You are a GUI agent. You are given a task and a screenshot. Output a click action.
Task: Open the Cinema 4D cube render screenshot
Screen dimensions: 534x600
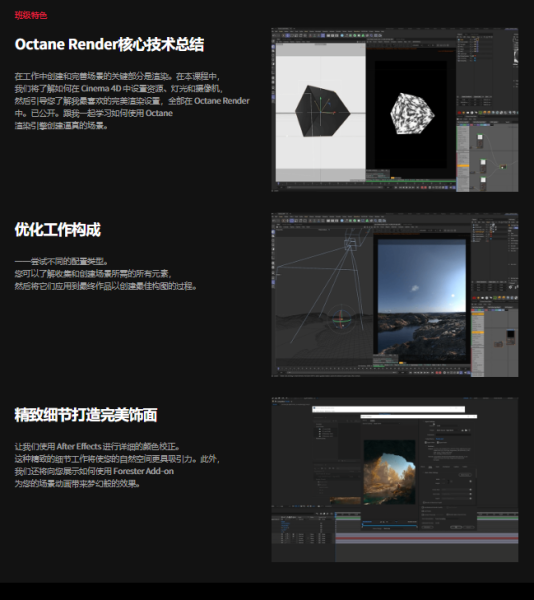point(395,110)
